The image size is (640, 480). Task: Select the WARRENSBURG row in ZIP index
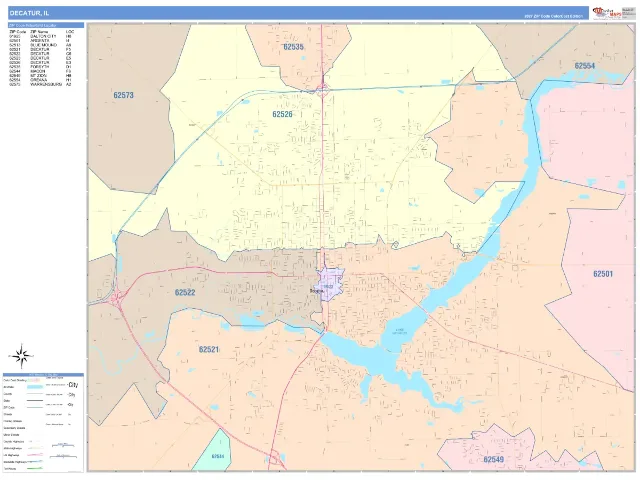40,84
